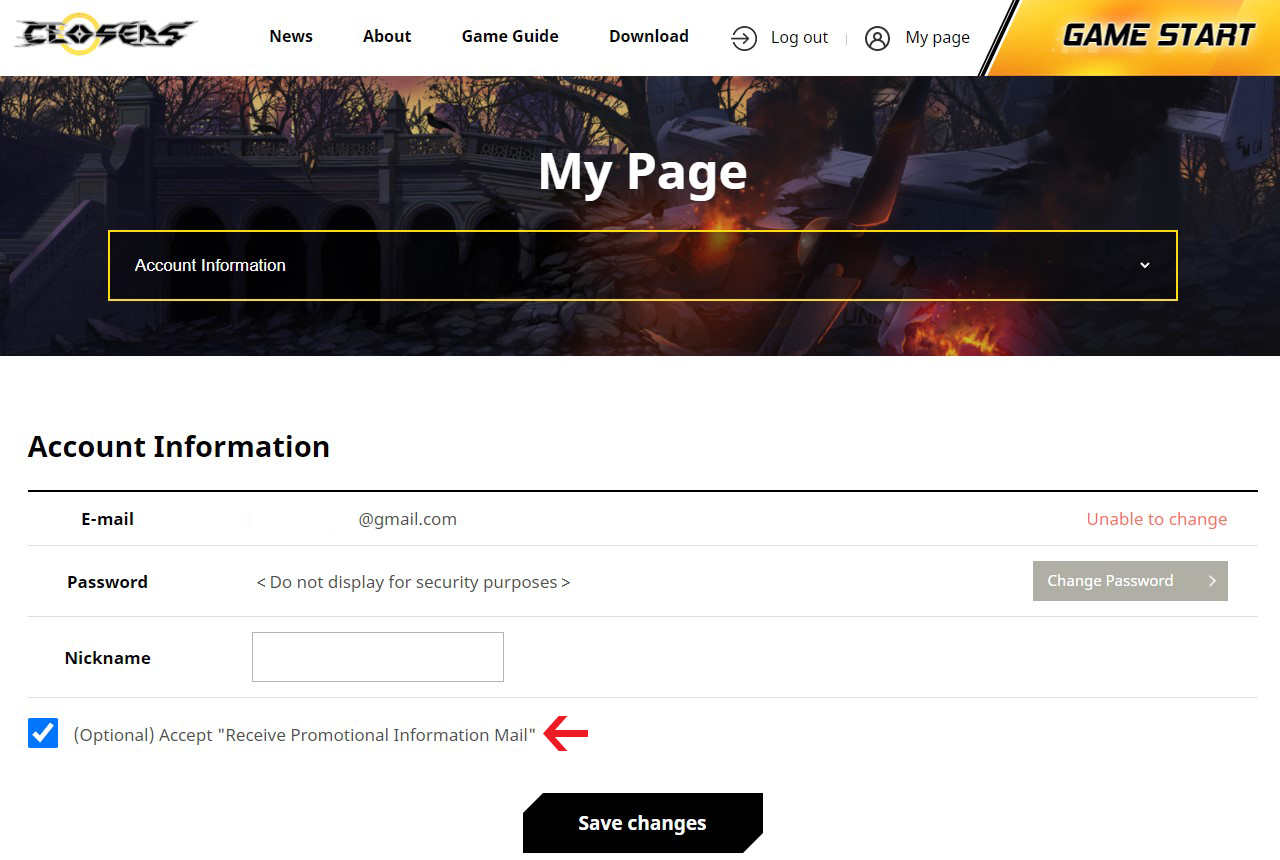1280x860 pixels.
Task: Open the My page text link
Action: pyautogui.click(x=937, y=38)
